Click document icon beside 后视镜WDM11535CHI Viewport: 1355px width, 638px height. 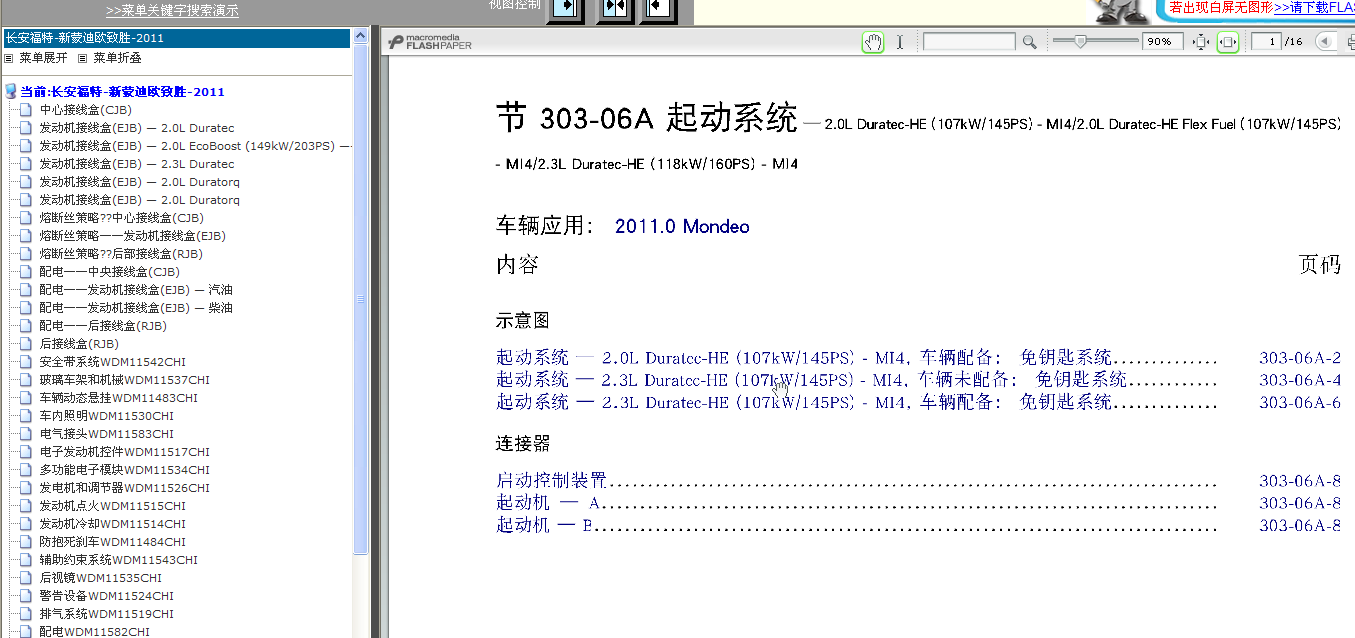pyautogui.click(x=27, y=578)
